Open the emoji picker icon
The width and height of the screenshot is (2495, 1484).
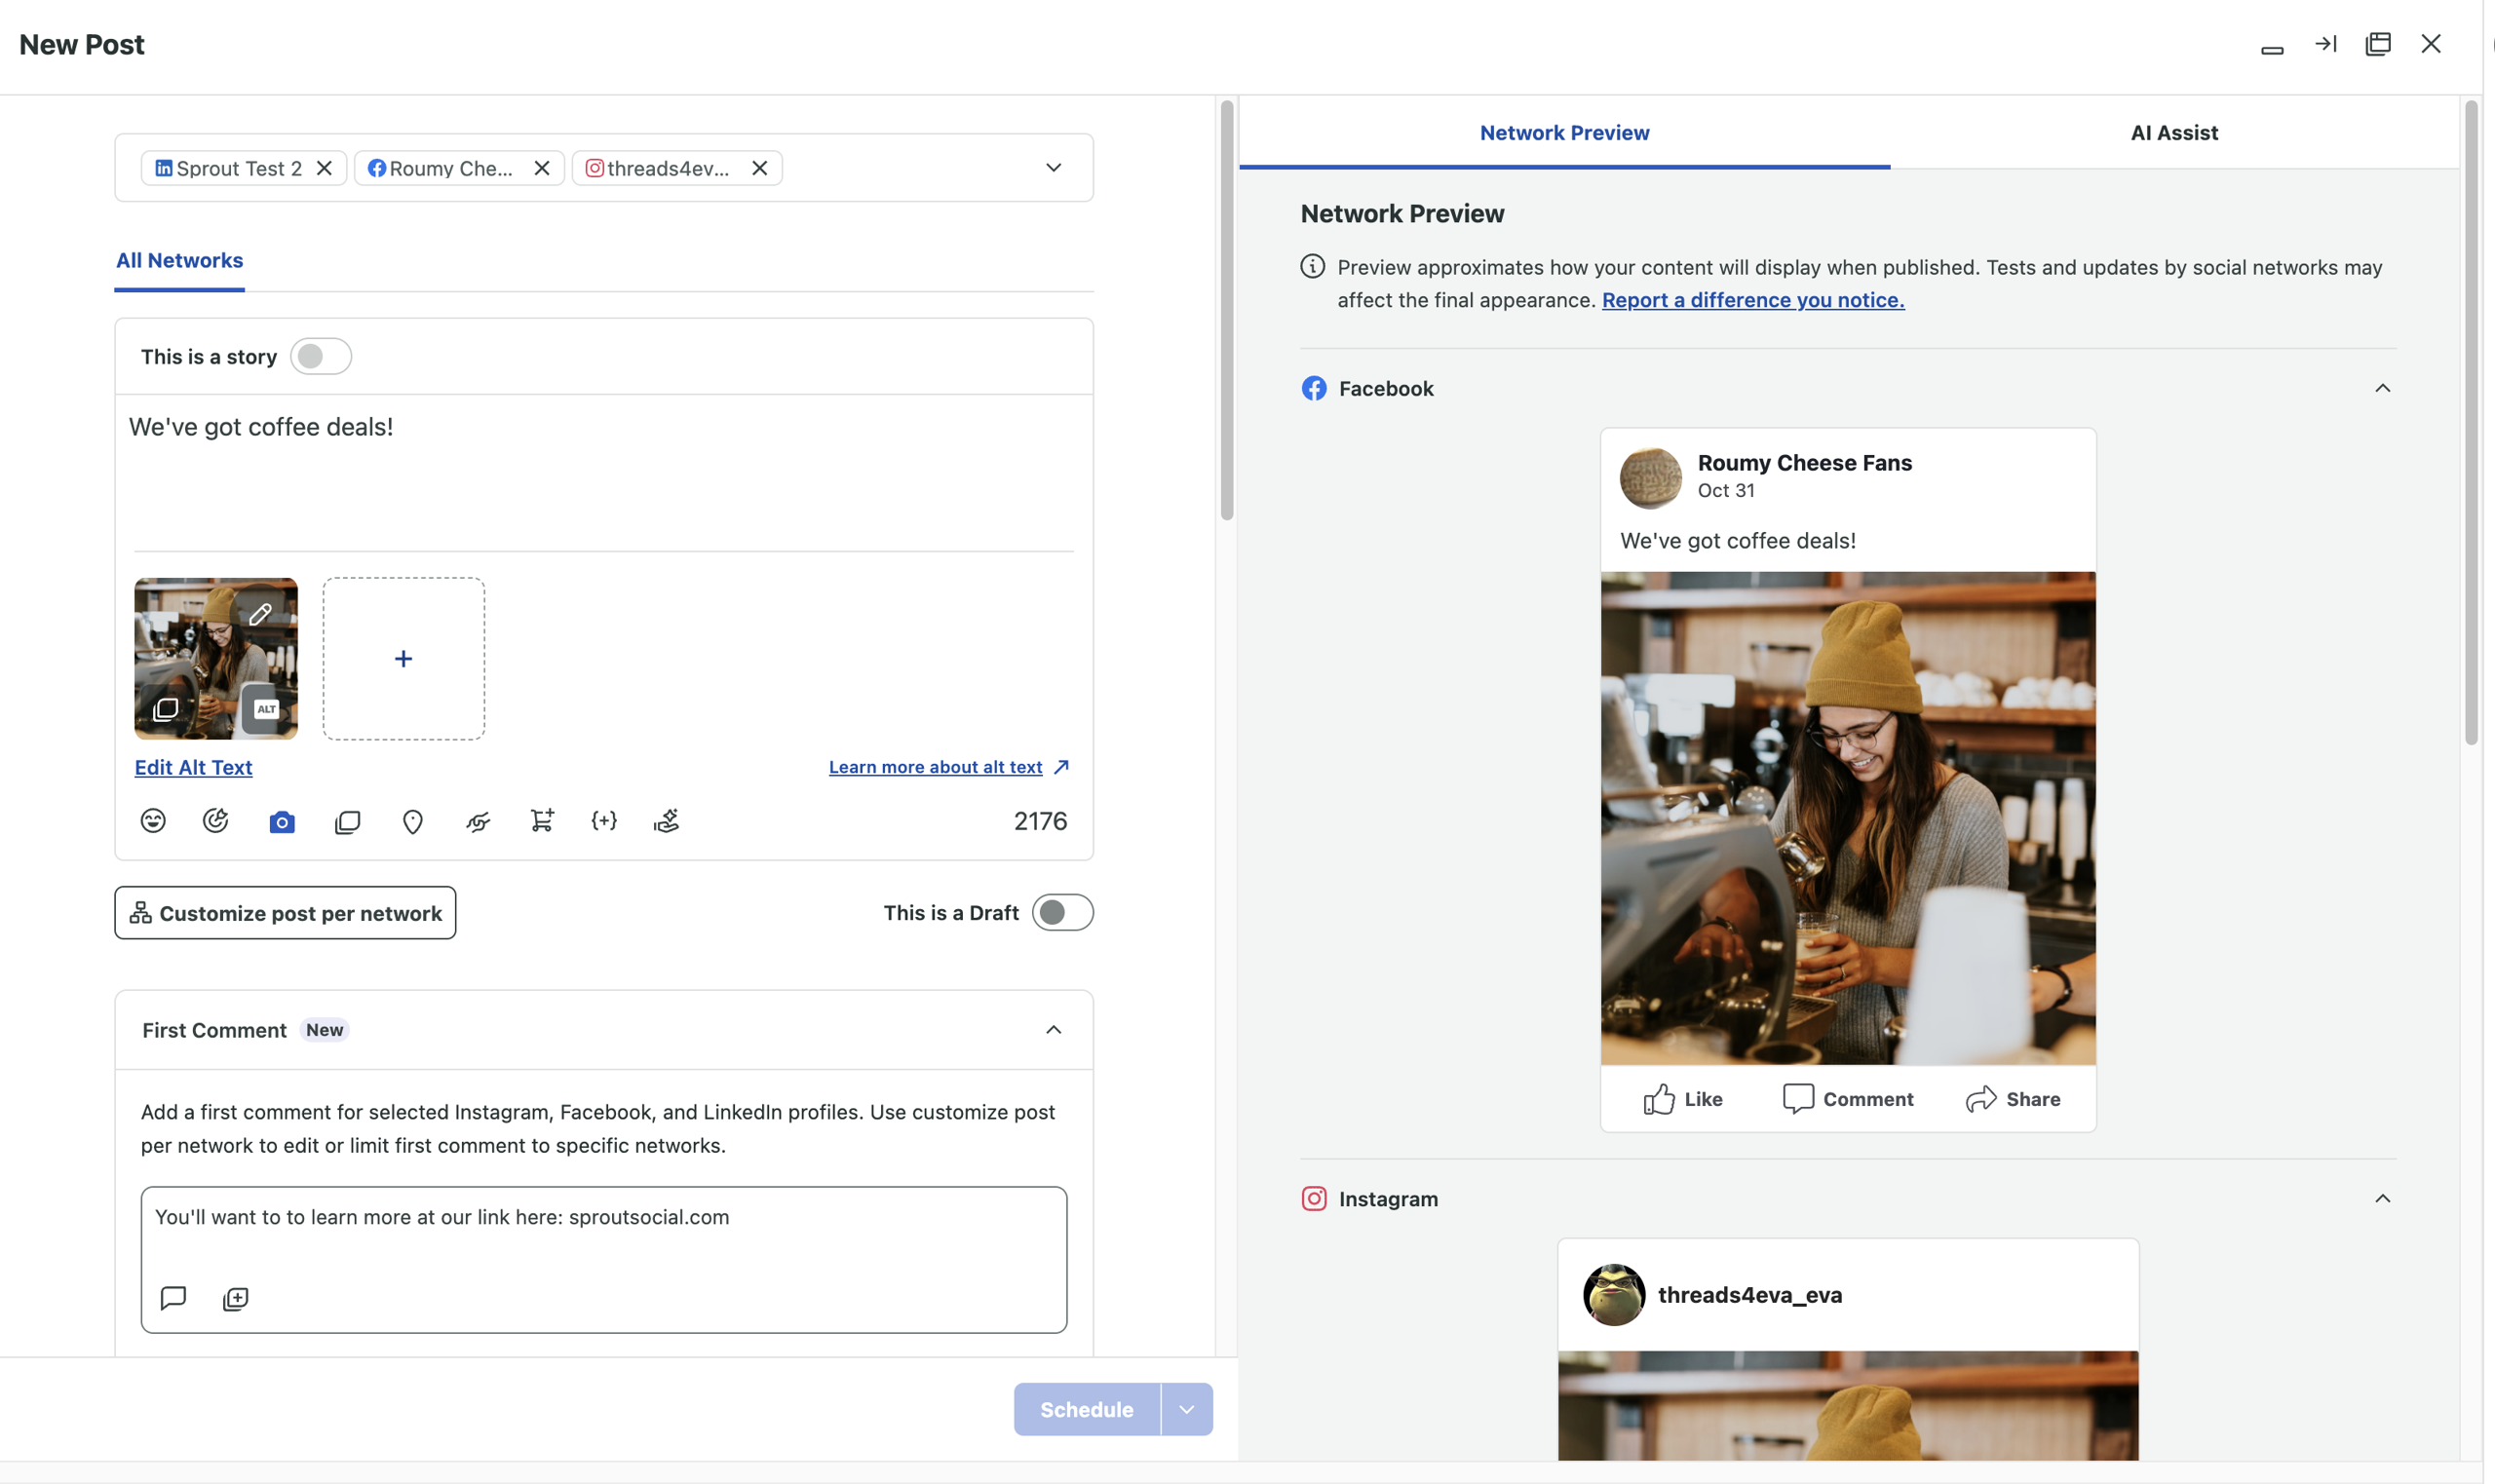[x=153, y=821]
